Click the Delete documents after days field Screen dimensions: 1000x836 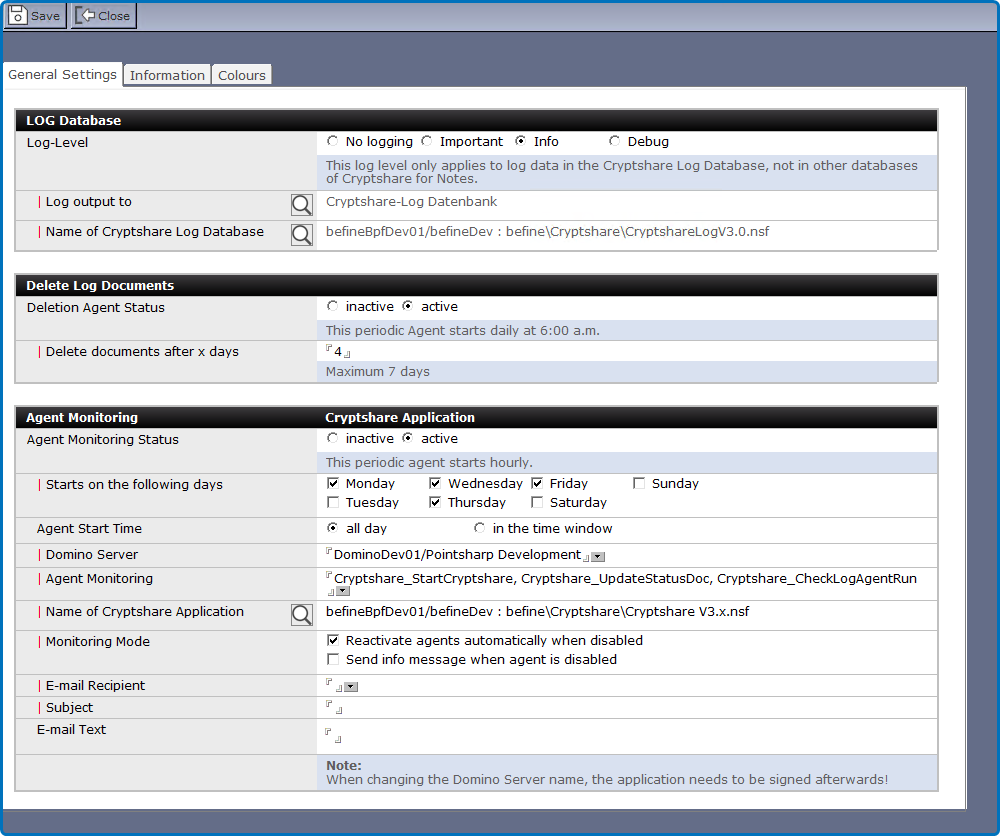(338, 352)
